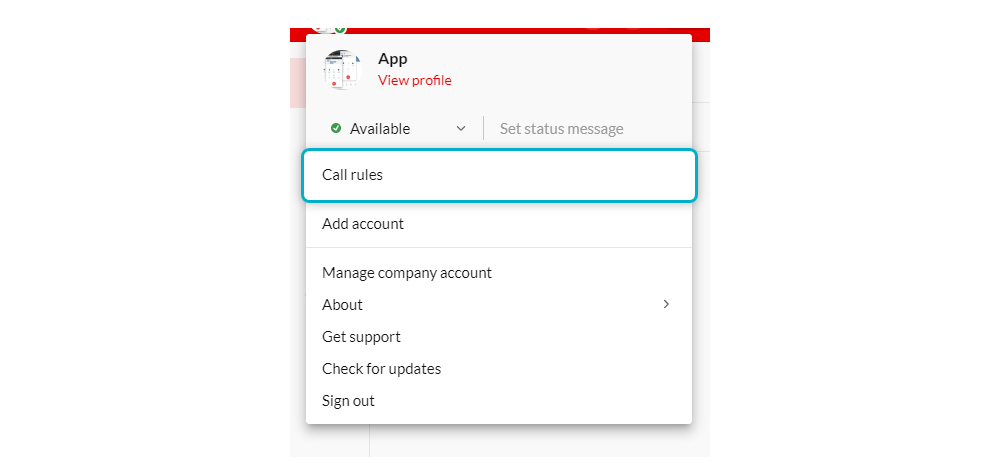Click the divider between Available and status message

483,129
